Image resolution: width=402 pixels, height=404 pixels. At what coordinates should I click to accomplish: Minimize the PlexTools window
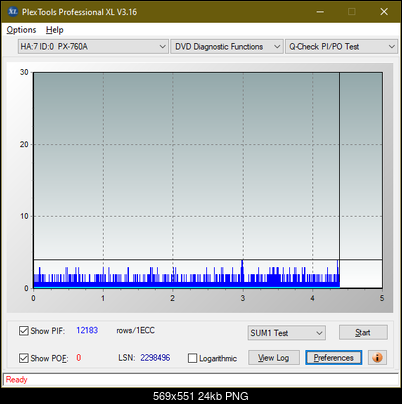click(x=320, y=12)
